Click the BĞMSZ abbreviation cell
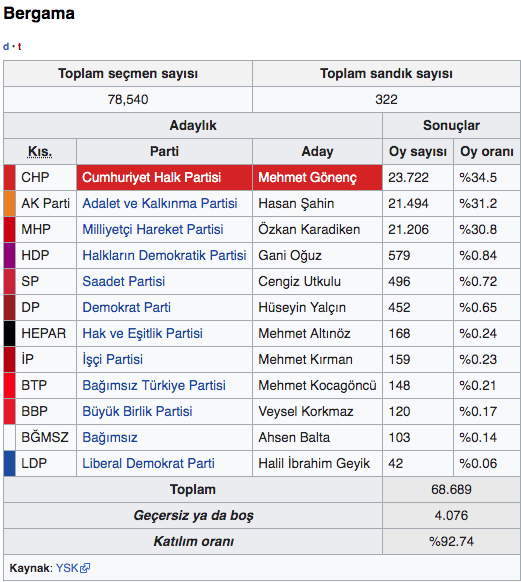The image size is (521, 582). tap(45, 437)
